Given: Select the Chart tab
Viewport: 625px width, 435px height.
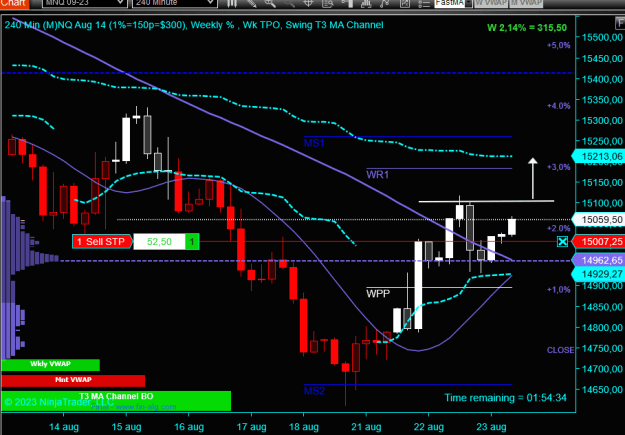Looking at the screenshot, I should tap(14, 3).
